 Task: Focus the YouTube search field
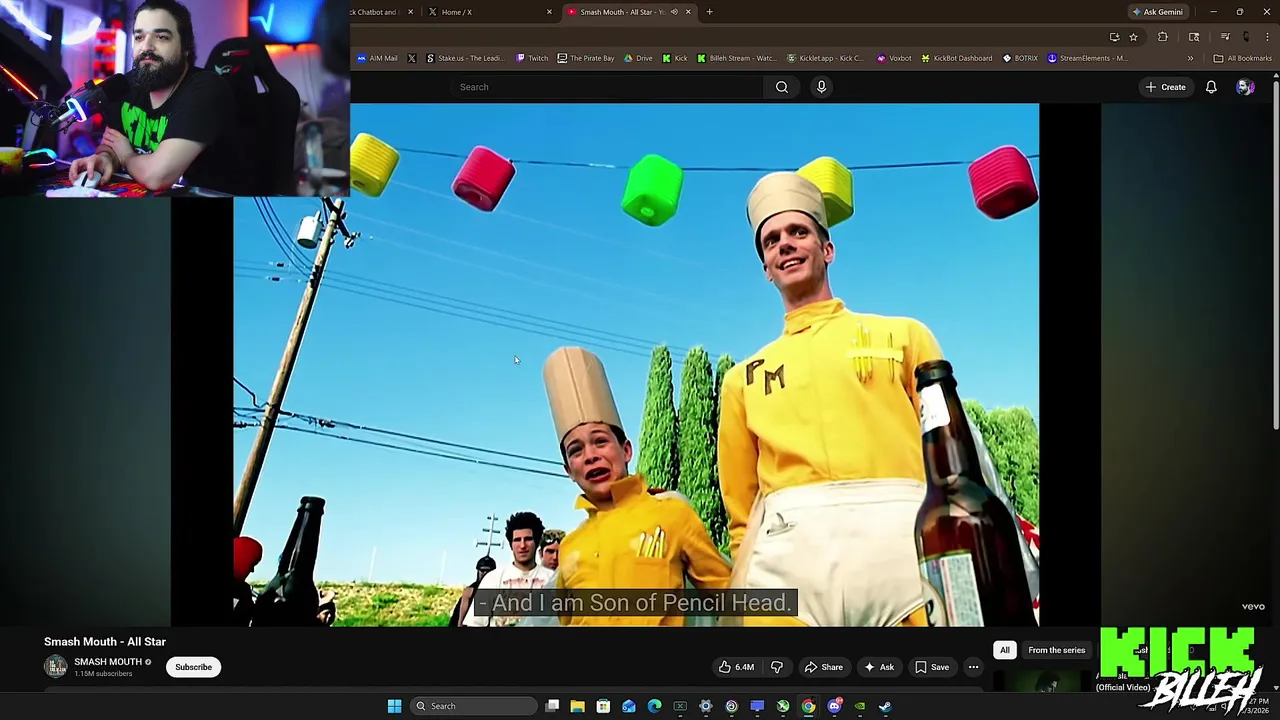tap(605, 87)
